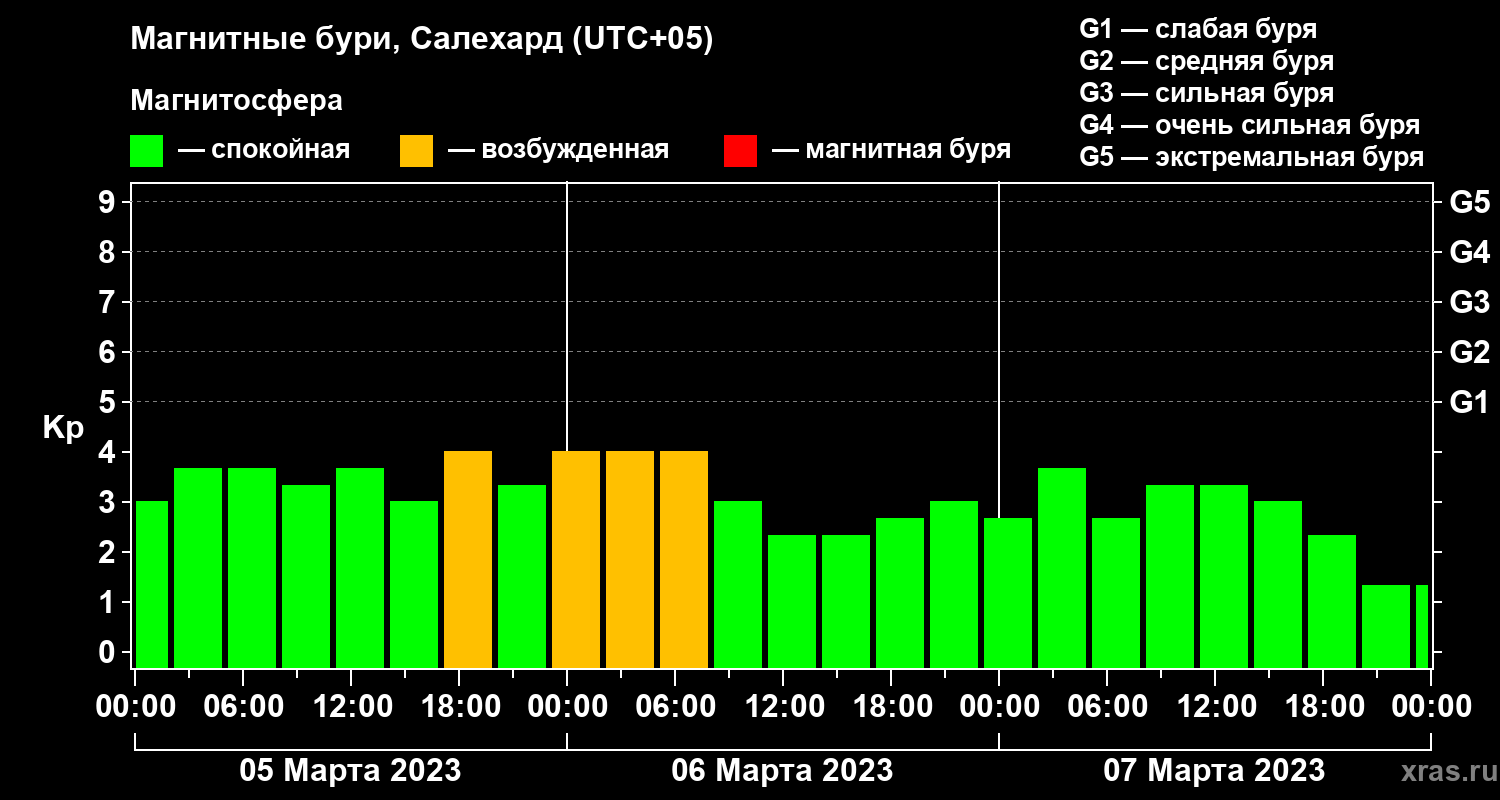
Task: Click the green bar at 18:00 on 07 Марта
Action: pyautogui.click(x=1332, y=601)
